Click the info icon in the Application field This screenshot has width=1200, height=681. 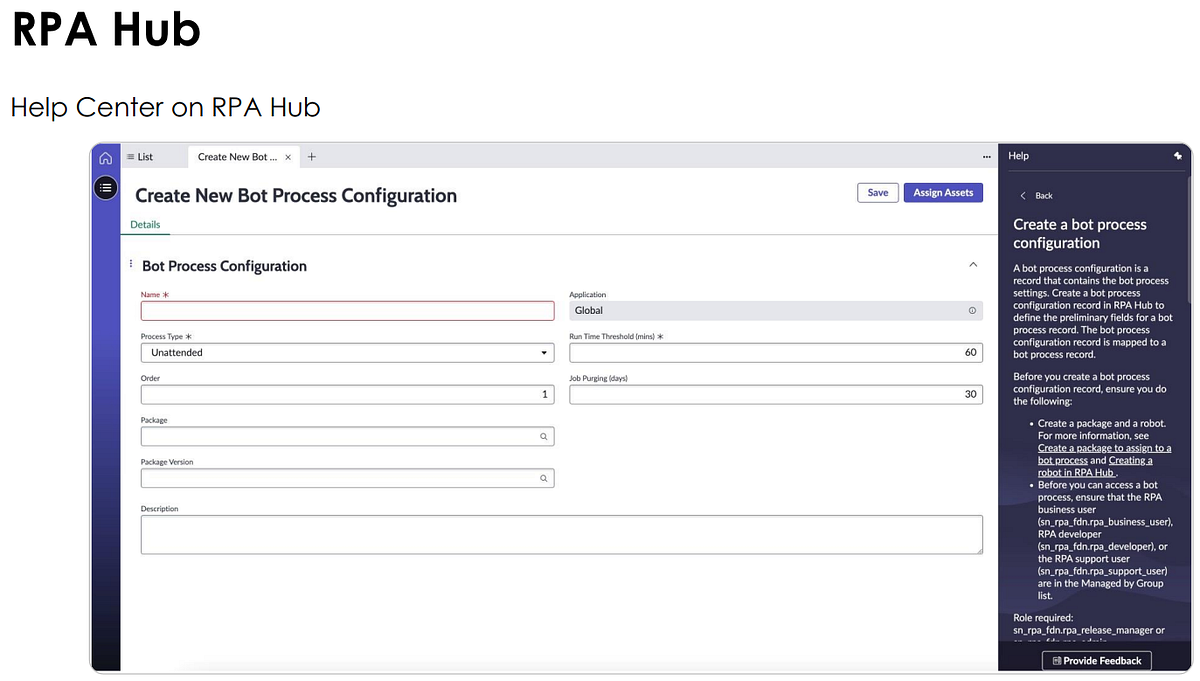(971, 310)
